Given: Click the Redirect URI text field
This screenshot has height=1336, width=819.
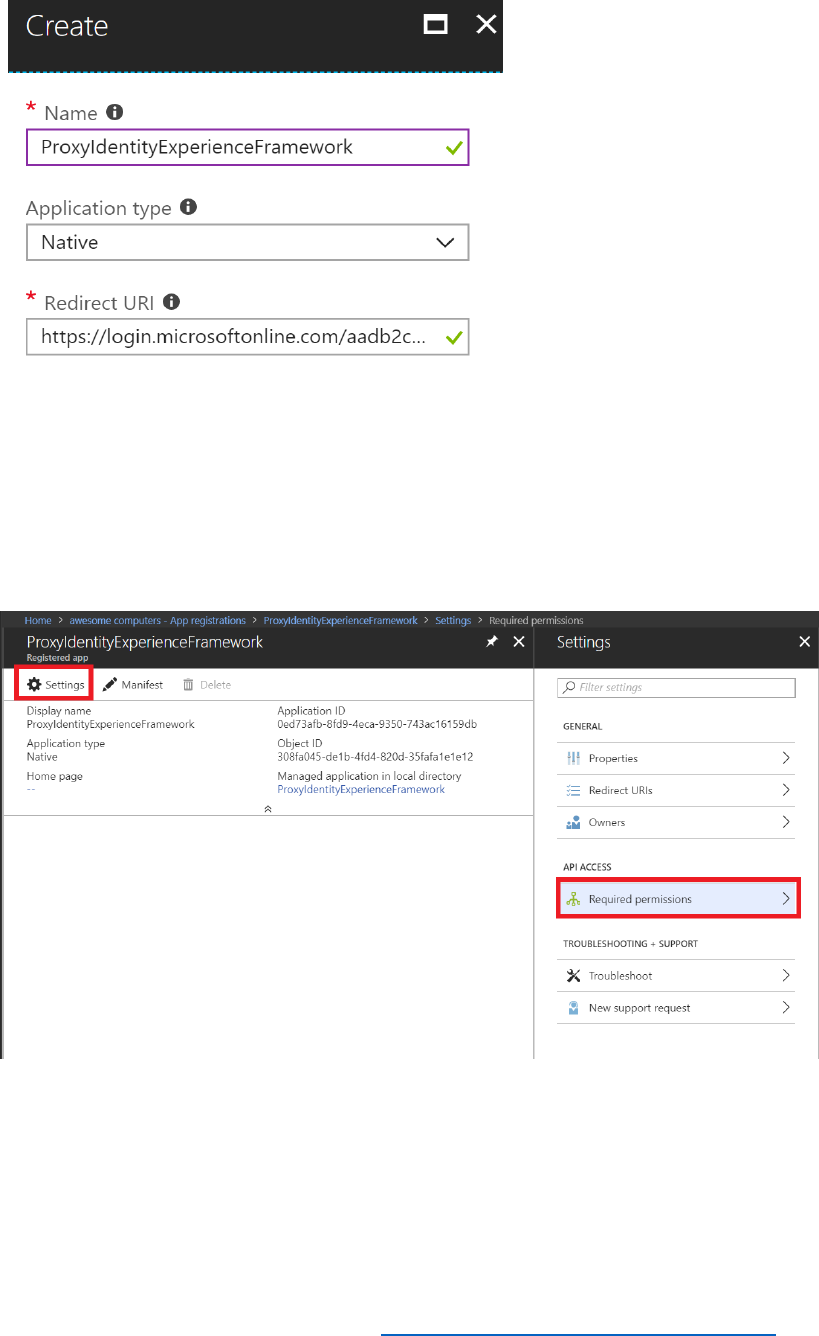Looking at the screenshot, I should pyautogui.click(x=237, y=338).
